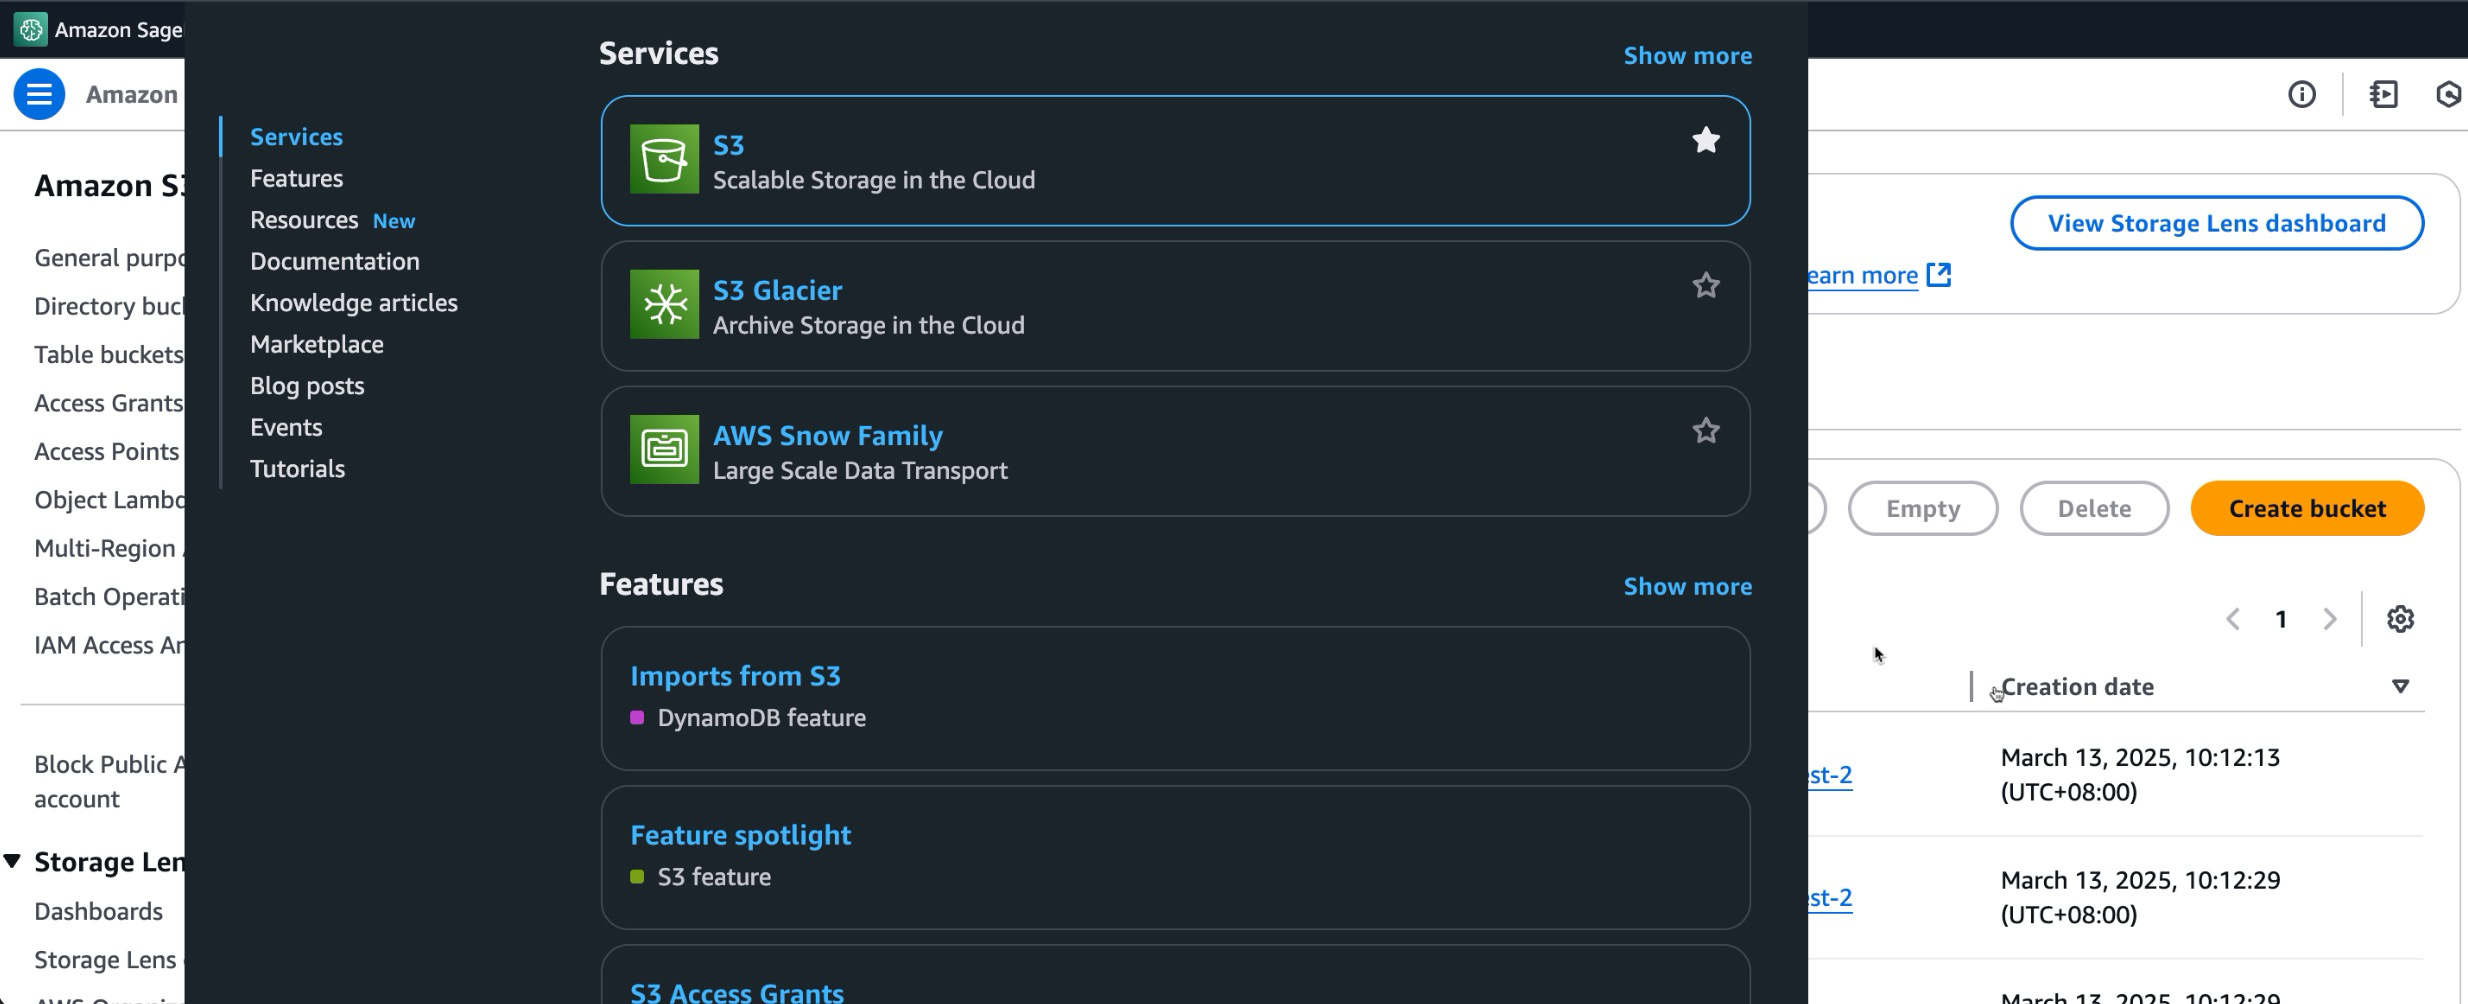Collapse the Storage Lens section
Image resolution: width=2468 pixels, height=1004 pixels.
[x=12, y=861]
